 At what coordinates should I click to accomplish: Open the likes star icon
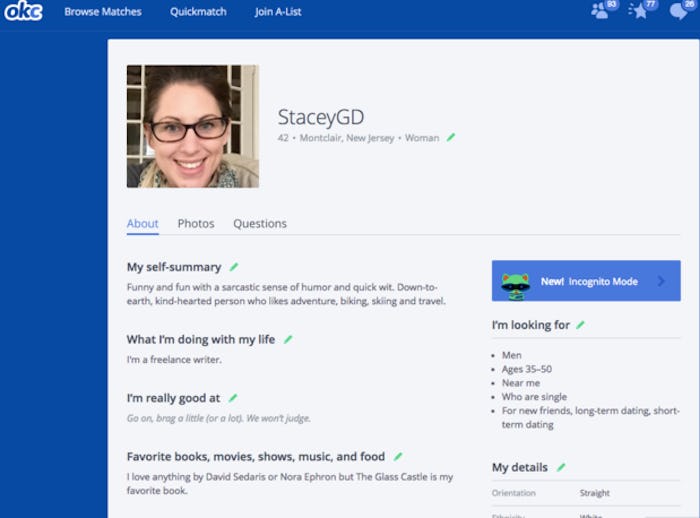640,11
